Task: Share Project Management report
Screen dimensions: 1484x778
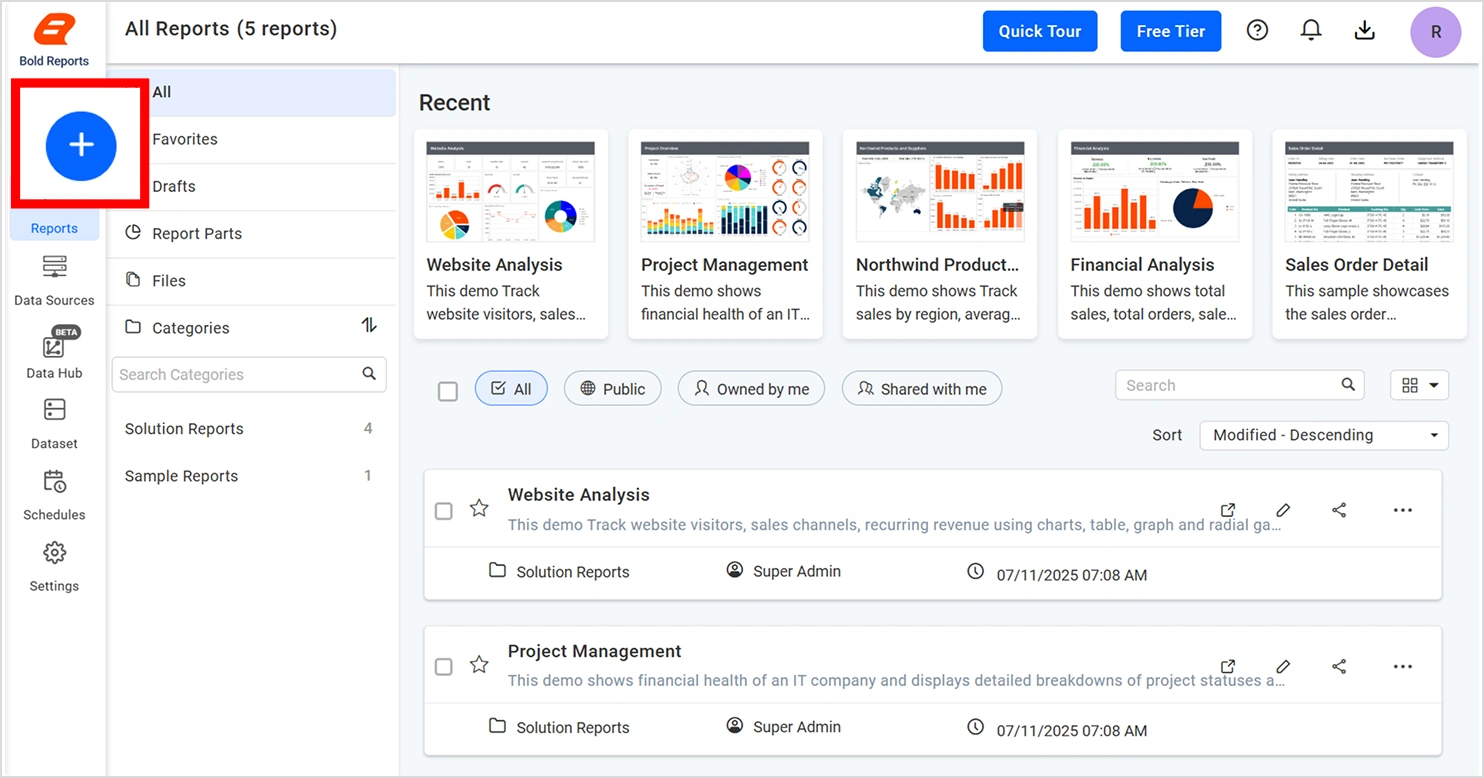Action: [x=1339, y=666]
